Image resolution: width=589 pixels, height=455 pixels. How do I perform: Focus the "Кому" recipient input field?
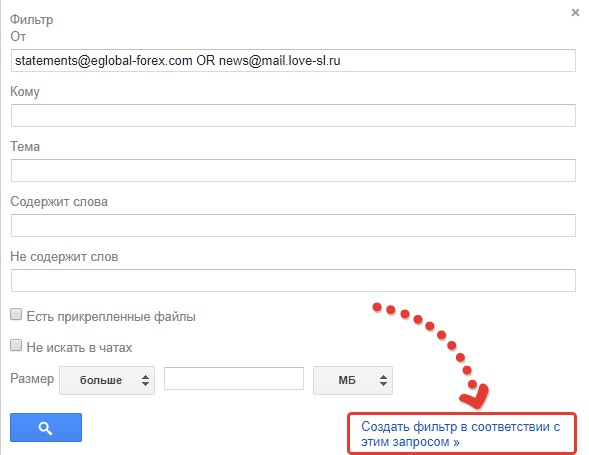293,115
